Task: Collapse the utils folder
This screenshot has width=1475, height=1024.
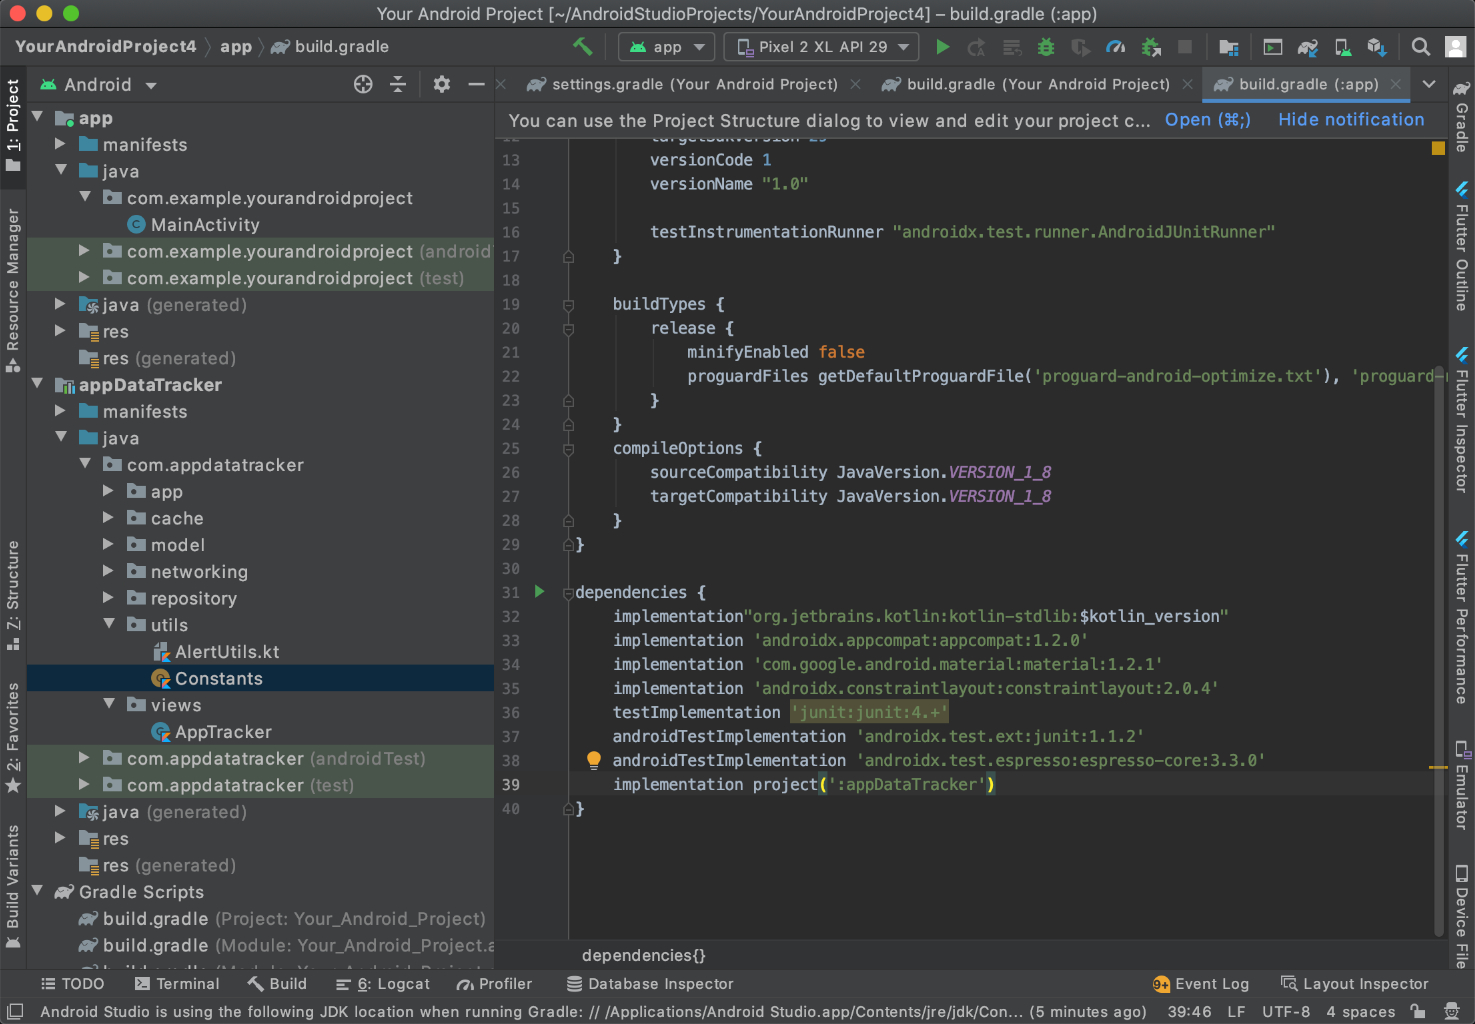Action: click(x=108, y=624)
